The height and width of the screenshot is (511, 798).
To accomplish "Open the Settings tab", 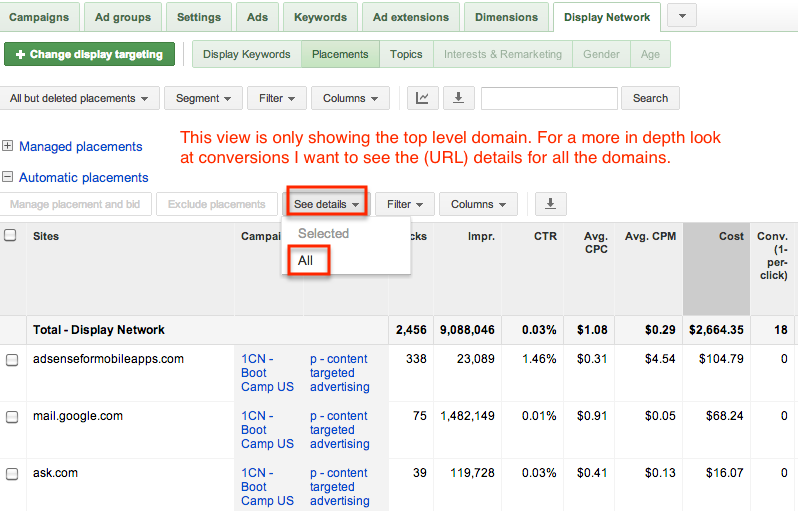I will click(198, 17).
